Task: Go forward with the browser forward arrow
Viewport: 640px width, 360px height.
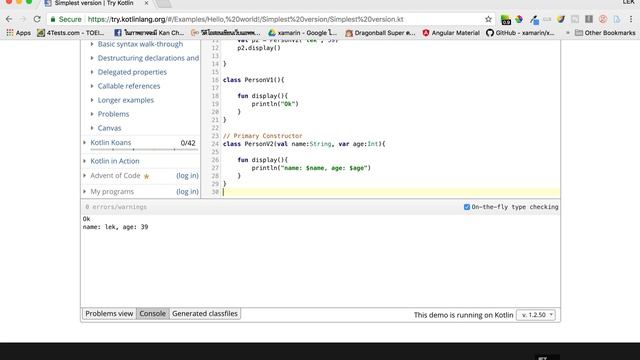Action: [x=23, y=19]
